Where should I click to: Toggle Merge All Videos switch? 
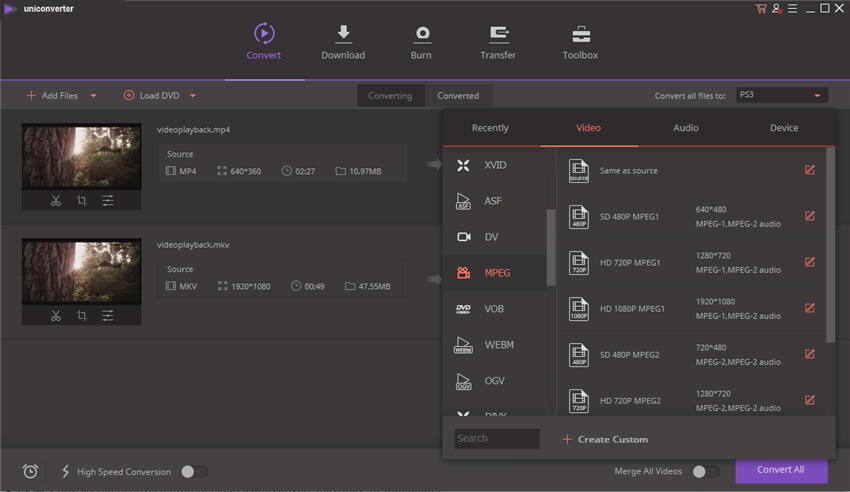(x=706, y=471)
